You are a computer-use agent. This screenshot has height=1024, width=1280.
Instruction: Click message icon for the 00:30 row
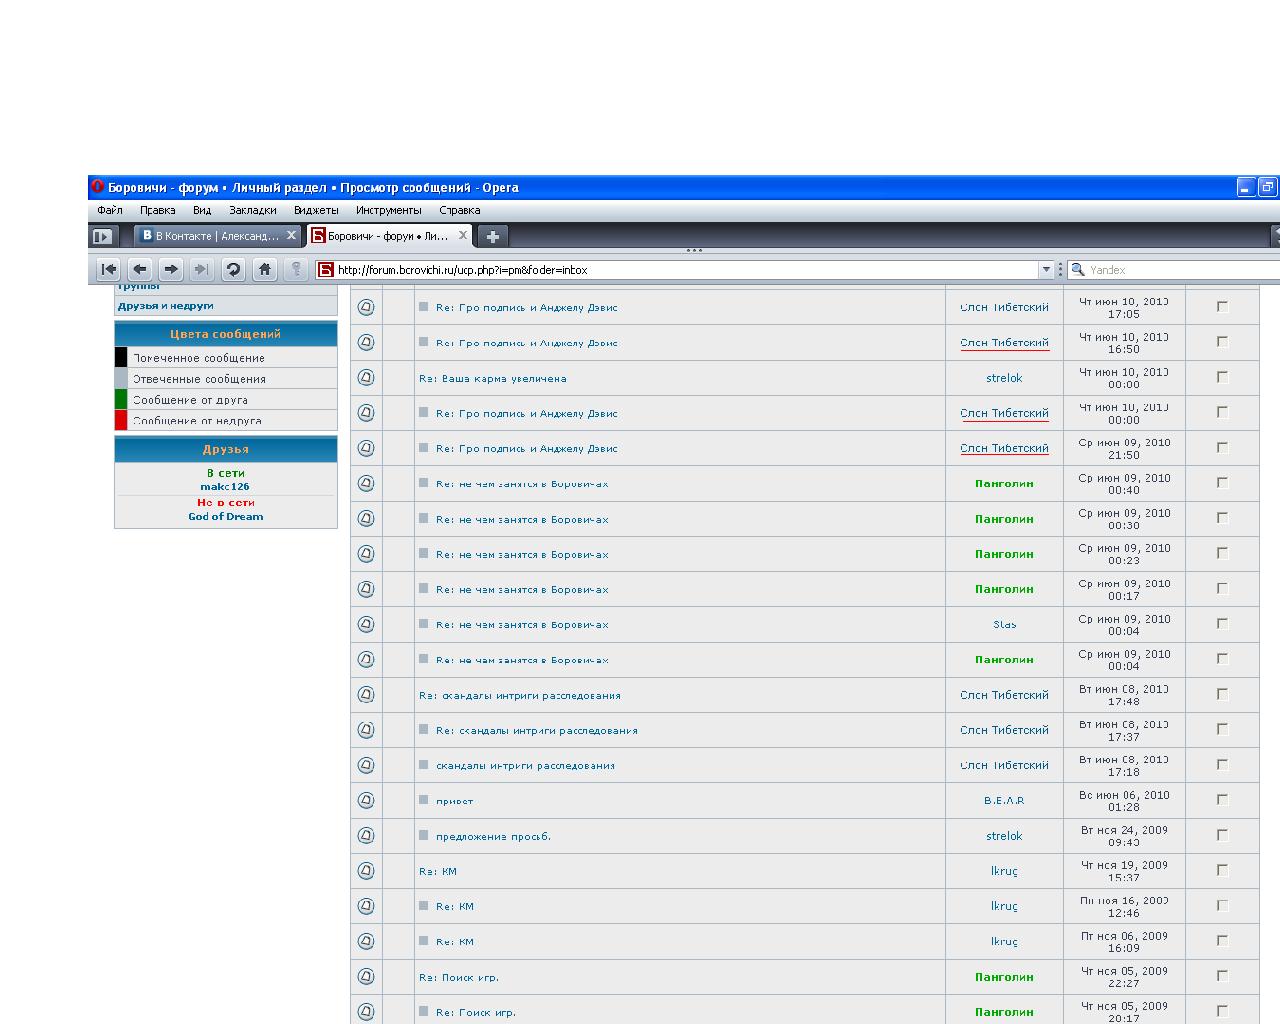pos(366,519)
